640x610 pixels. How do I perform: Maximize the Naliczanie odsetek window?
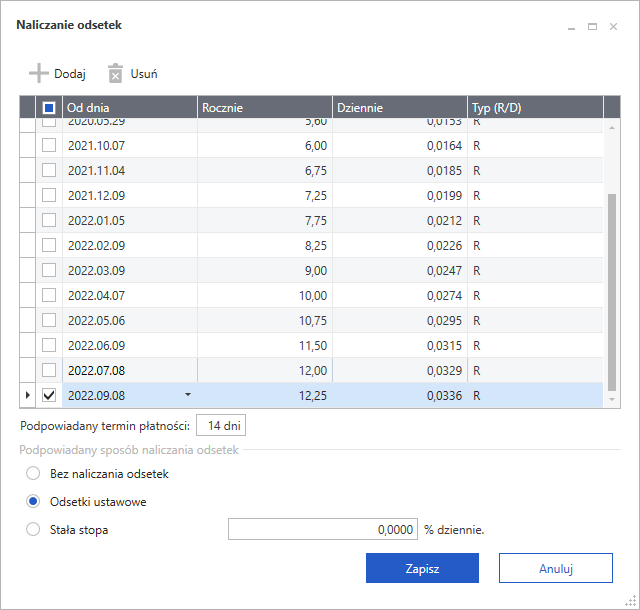pos(592,27)
